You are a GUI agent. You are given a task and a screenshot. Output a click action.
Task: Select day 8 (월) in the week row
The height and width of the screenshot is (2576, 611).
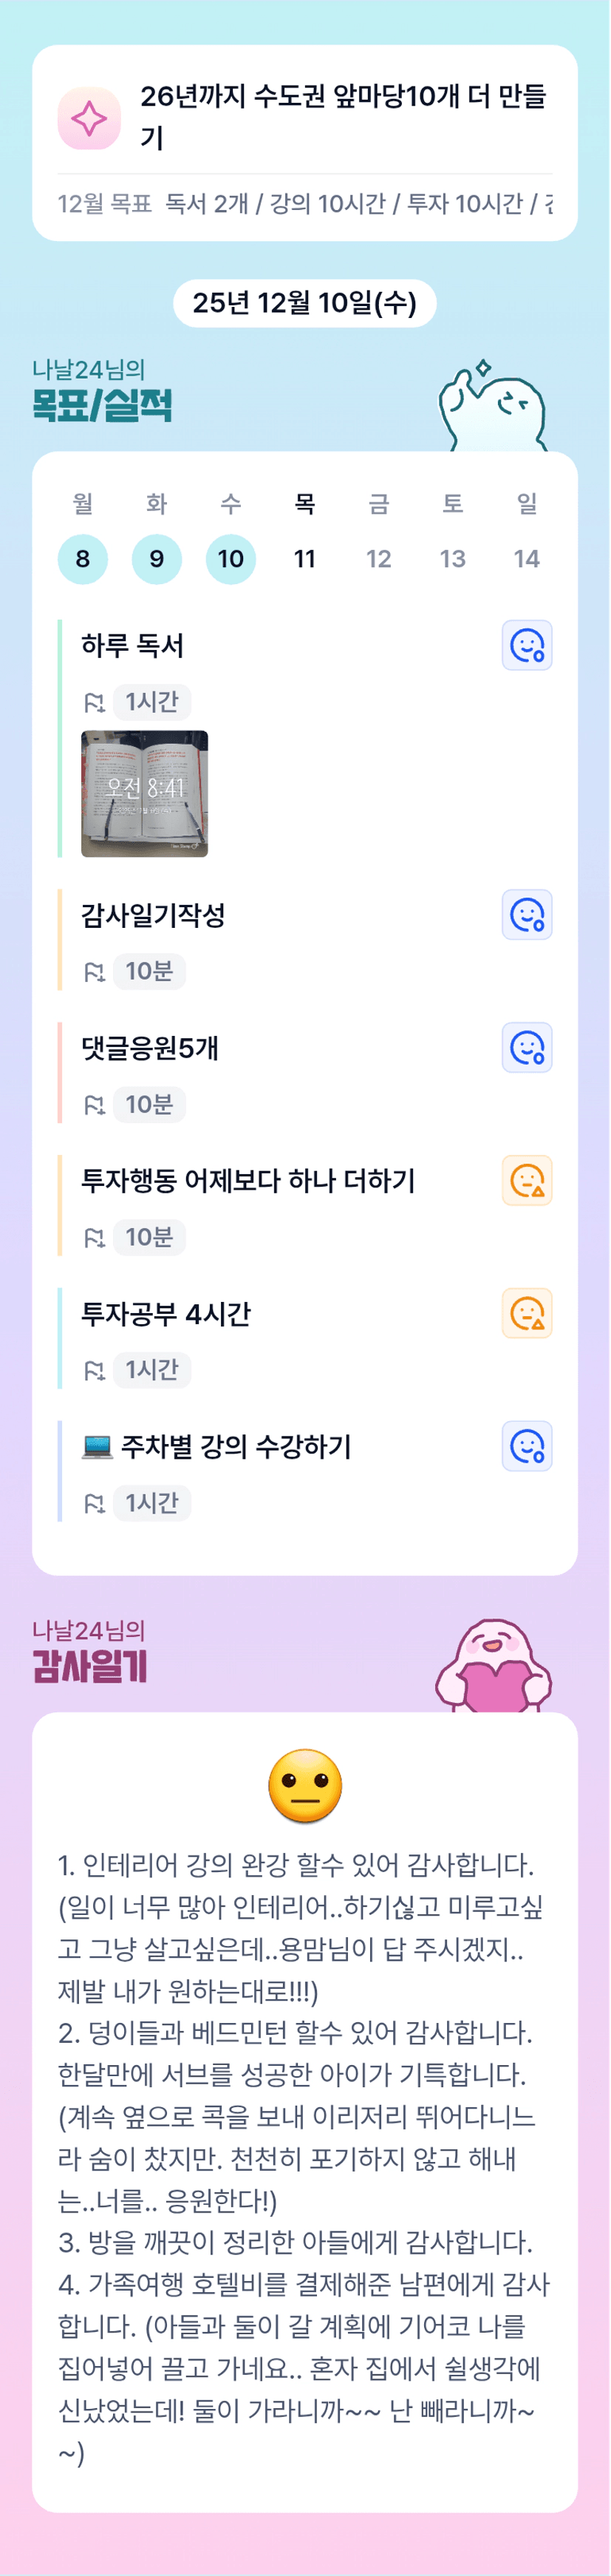pyautogui.click(x=83, y=559)
